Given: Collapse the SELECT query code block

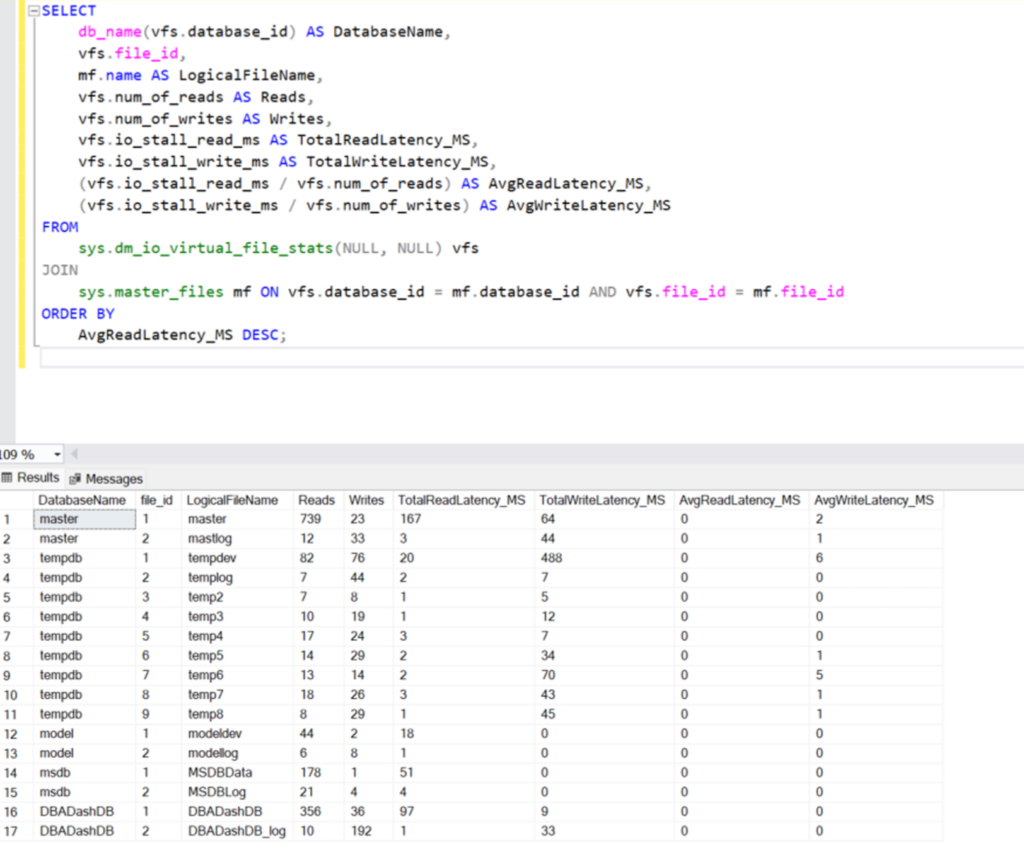Looking at the screenshot, I should (35, 11).
